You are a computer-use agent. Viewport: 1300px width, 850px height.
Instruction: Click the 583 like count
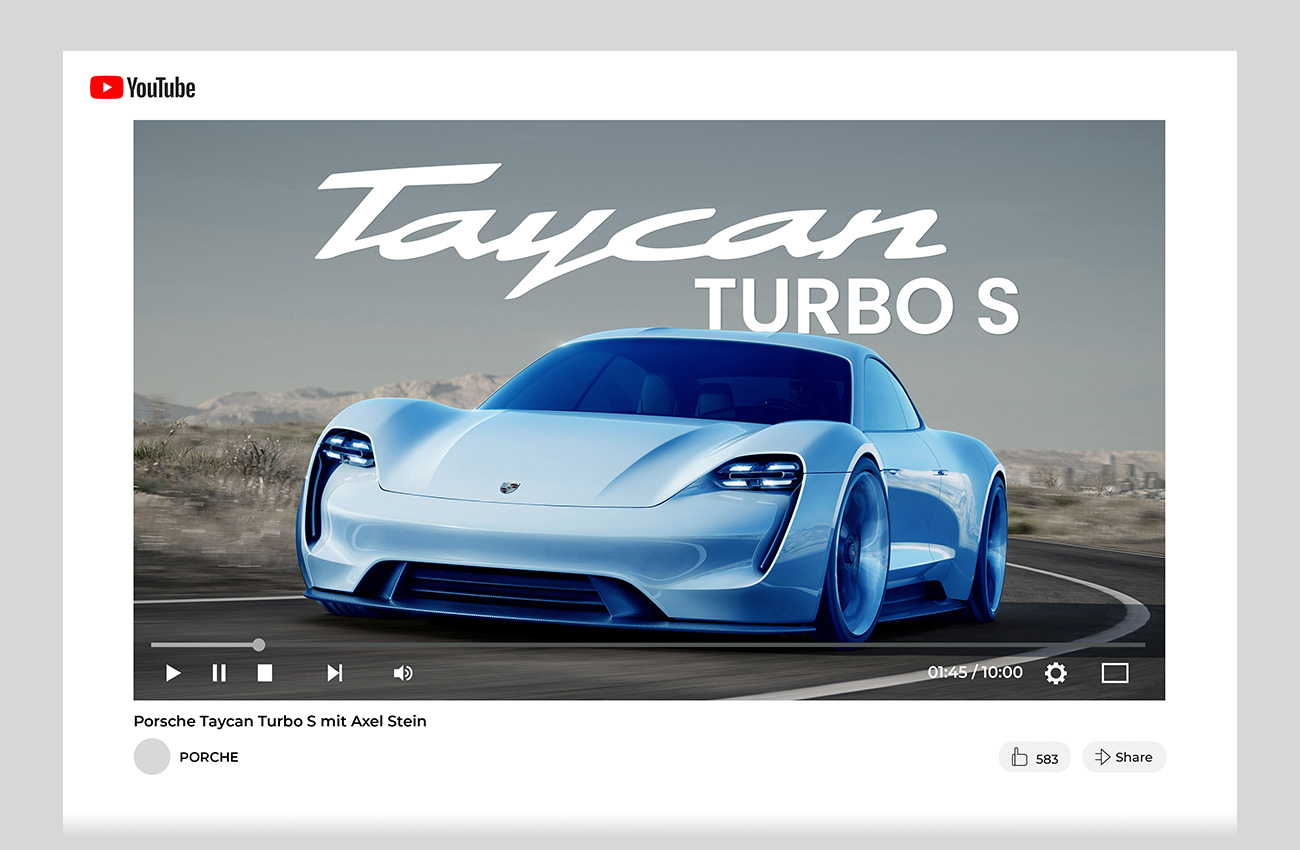click(1047, 758)
